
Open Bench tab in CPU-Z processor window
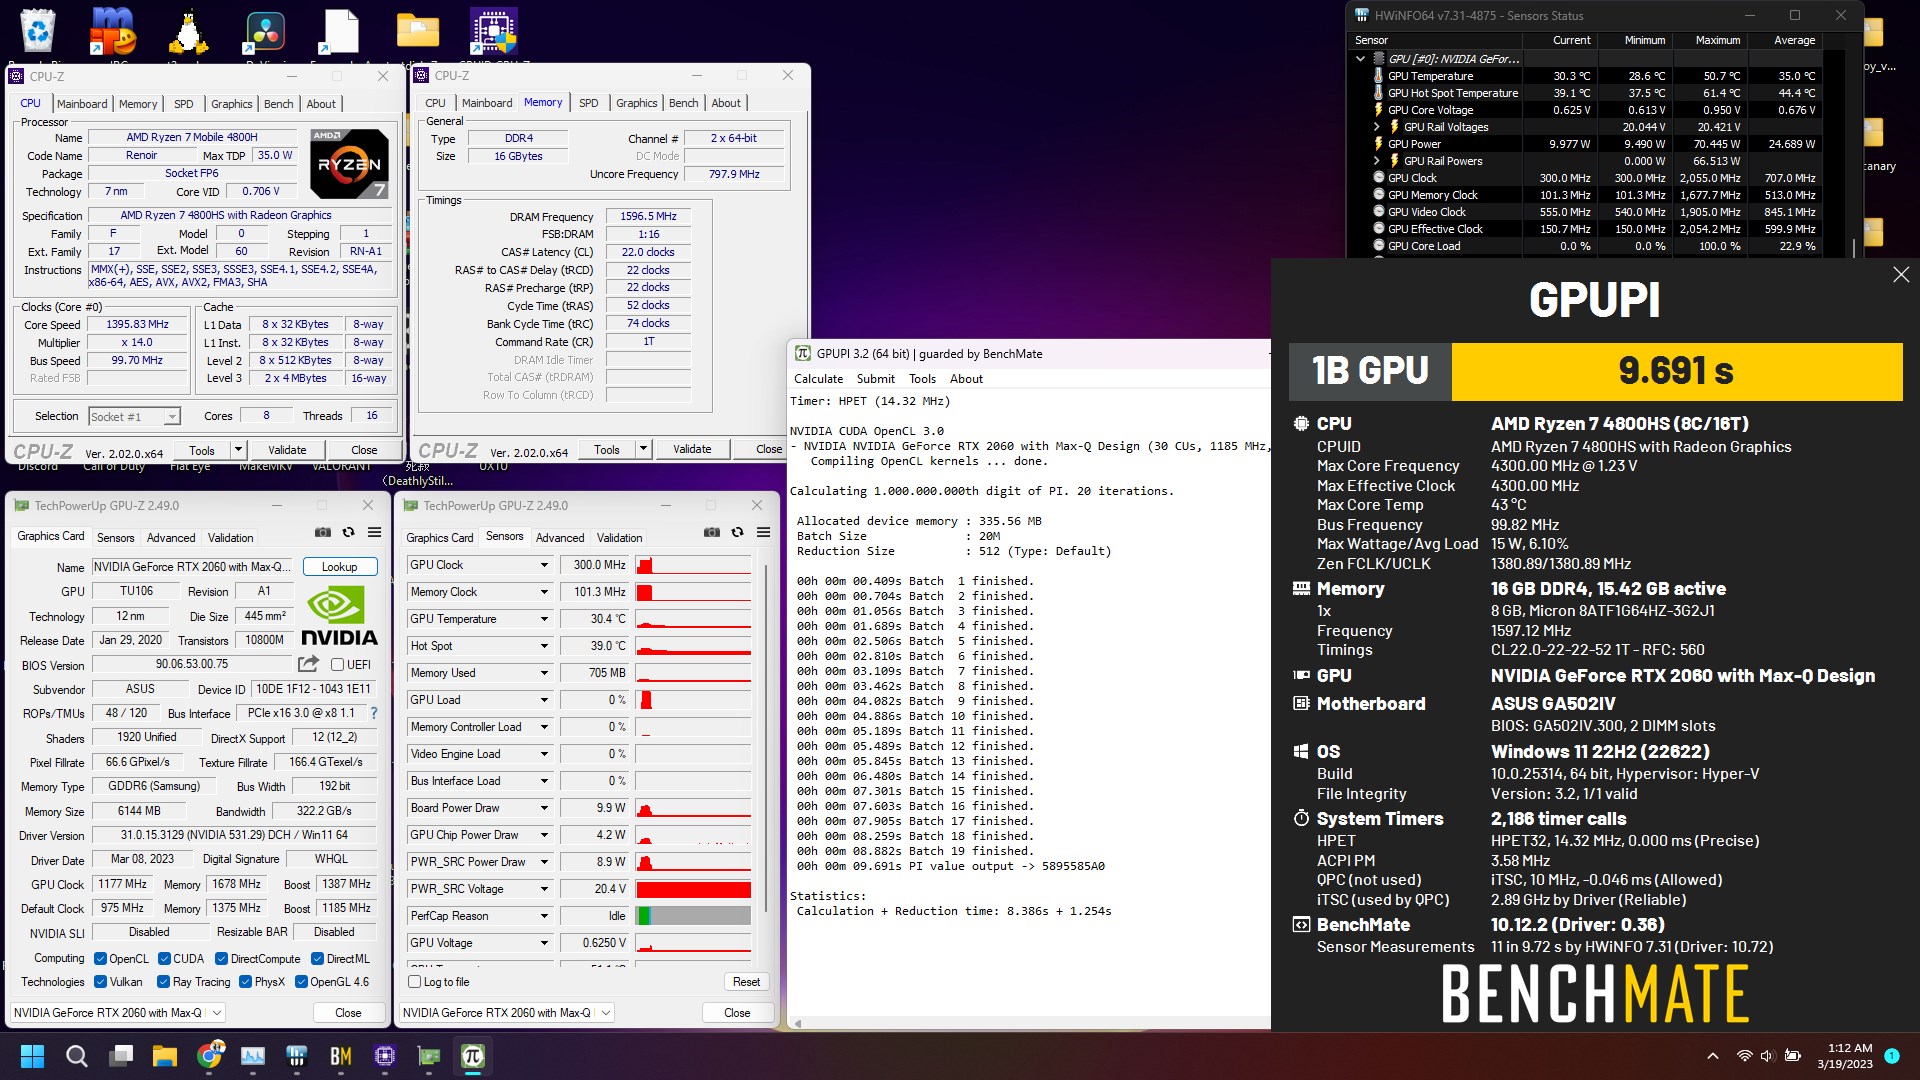(279, 104)
